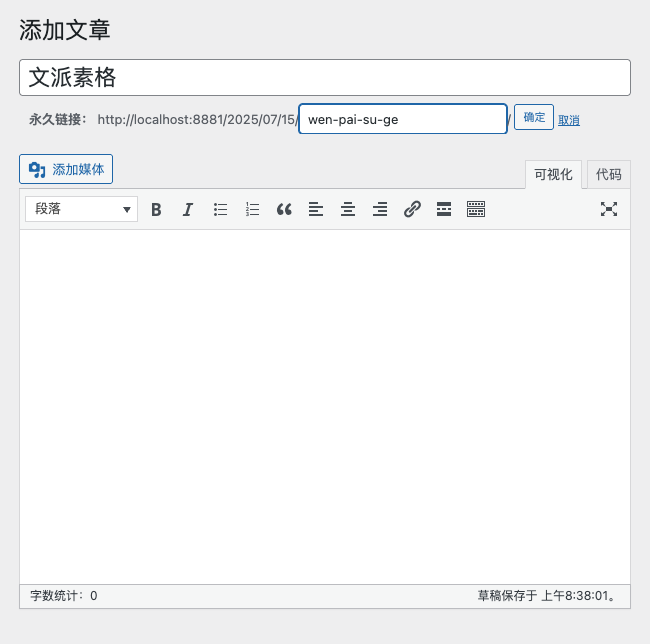This screenshot has height=644, width=650.
Task: Confirm the permalink with 确定
Action: pos(534,117)
